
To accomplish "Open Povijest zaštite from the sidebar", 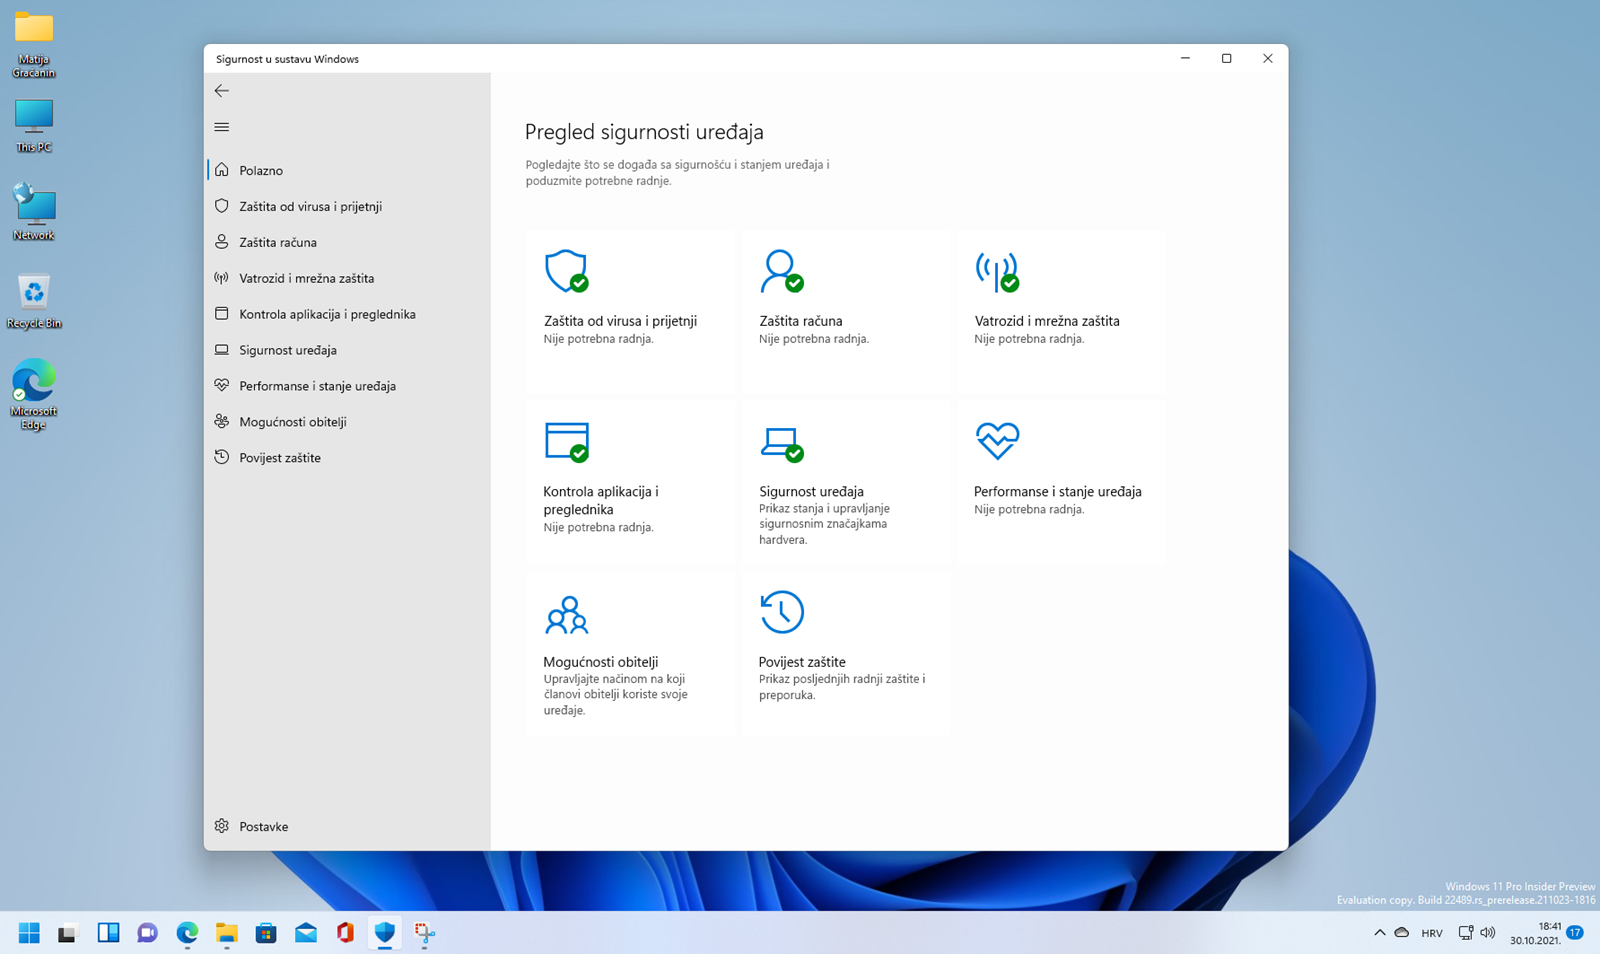I will (x=347, y=458).
